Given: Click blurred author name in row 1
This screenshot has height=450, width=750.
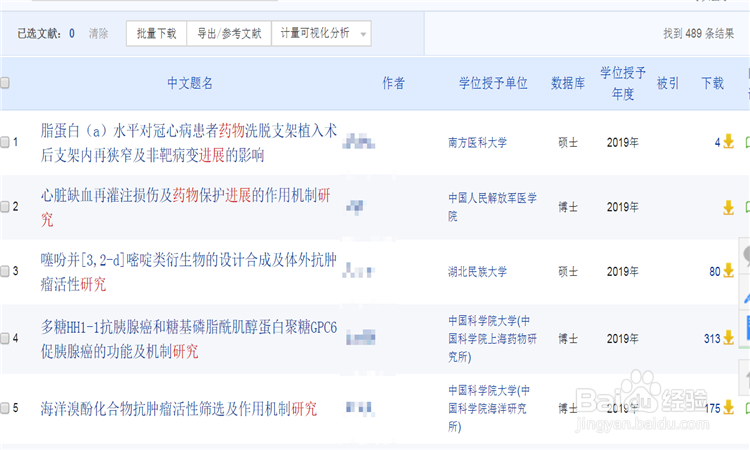Looking at the screenshot, I should tap(359, 142).
